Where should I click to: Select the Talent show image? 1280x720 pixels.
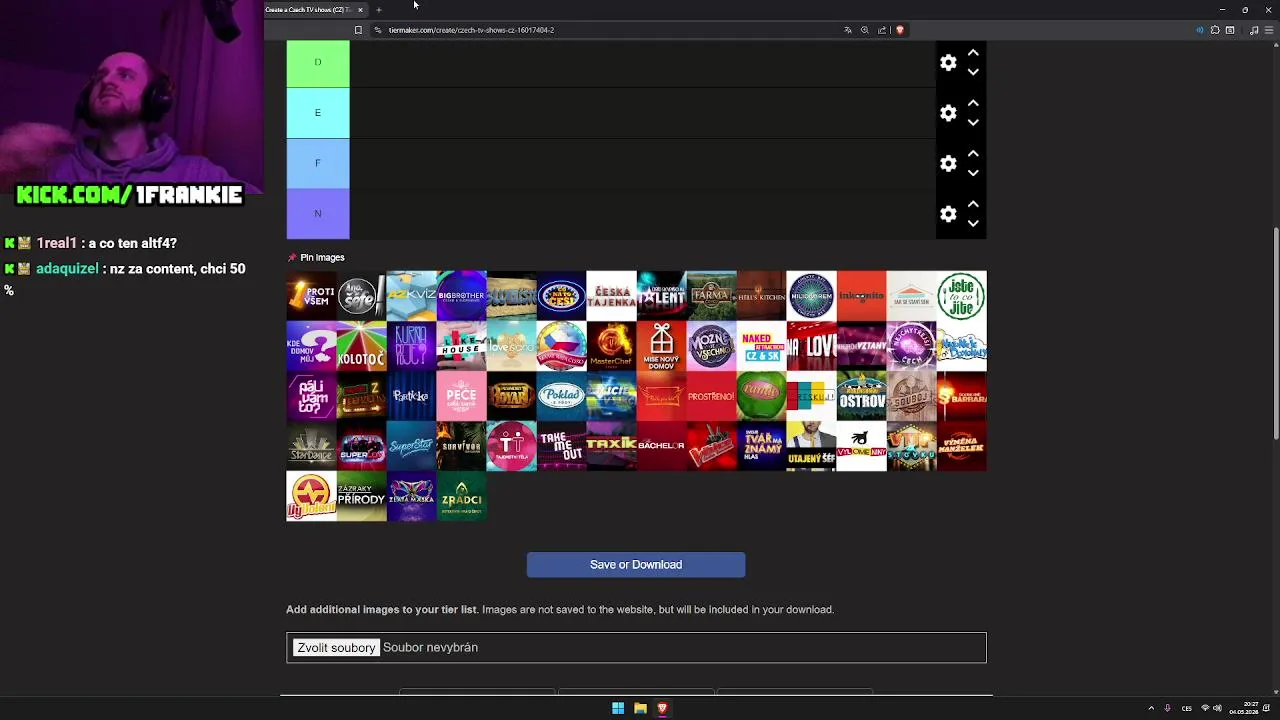coord(661,296)
